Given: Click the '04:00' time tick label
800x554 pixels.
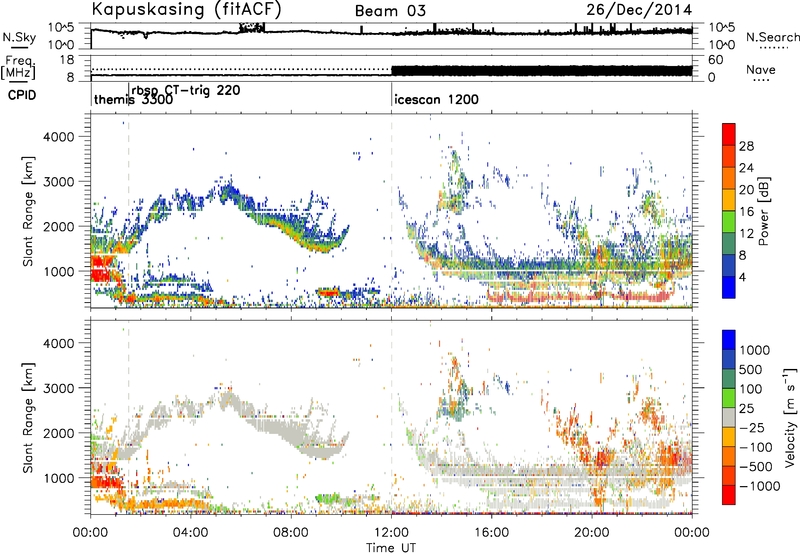Looking at the screenshot, I should [x=191, y=533].
